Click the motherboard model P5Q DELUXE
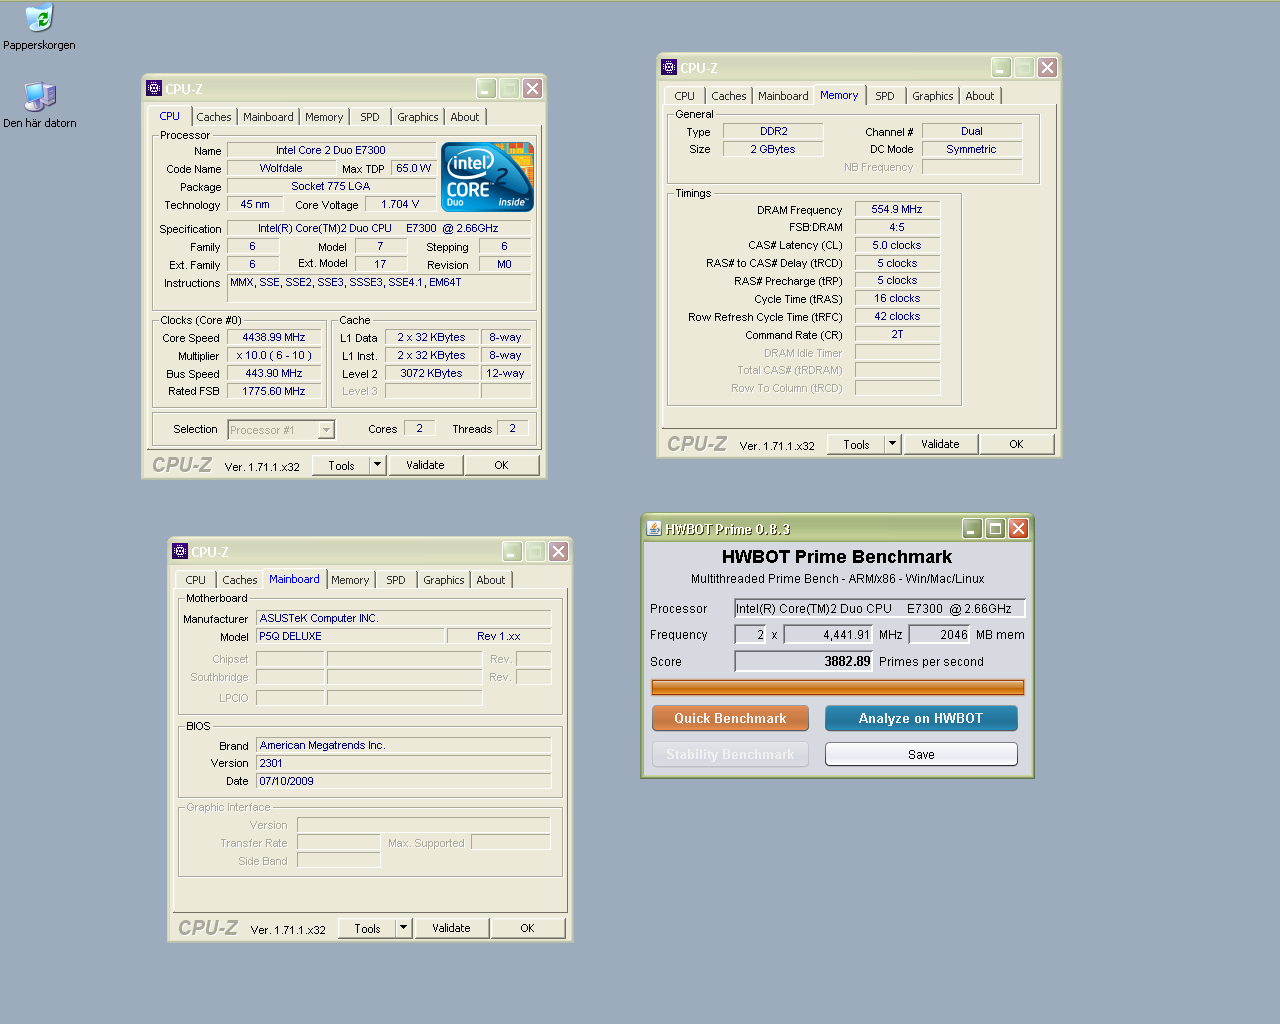1280x1024 pixels. pos(350,636)
